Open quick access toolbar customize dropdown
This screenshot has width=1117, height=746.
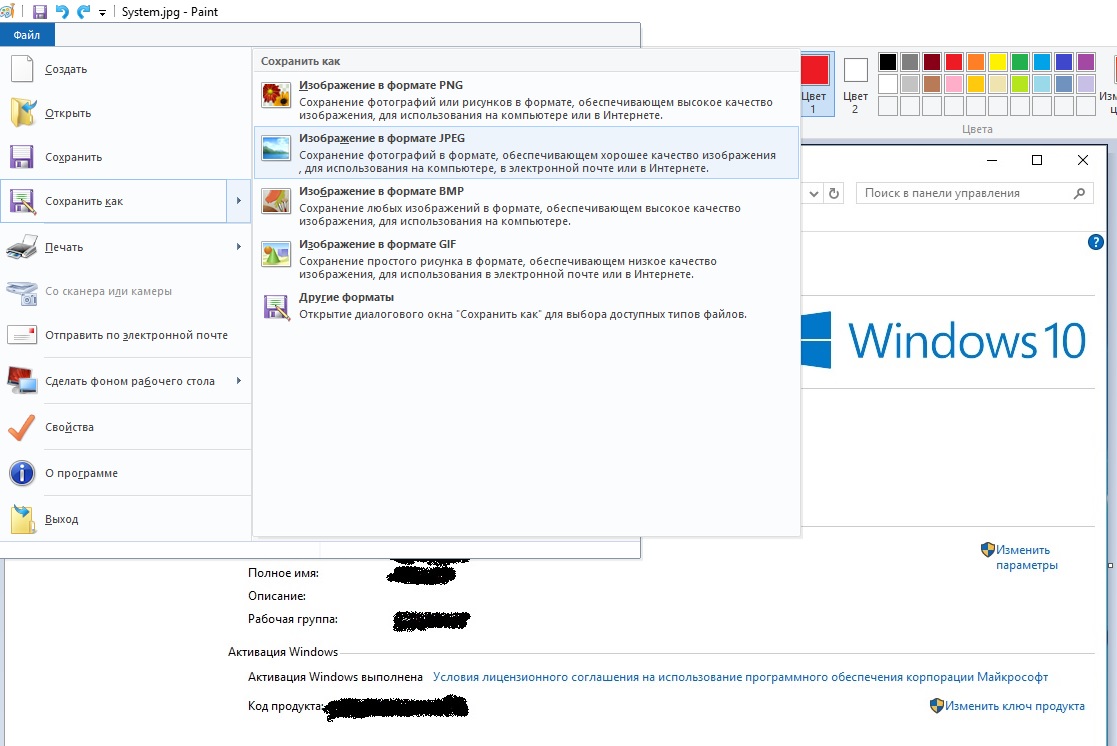[103, 13]
